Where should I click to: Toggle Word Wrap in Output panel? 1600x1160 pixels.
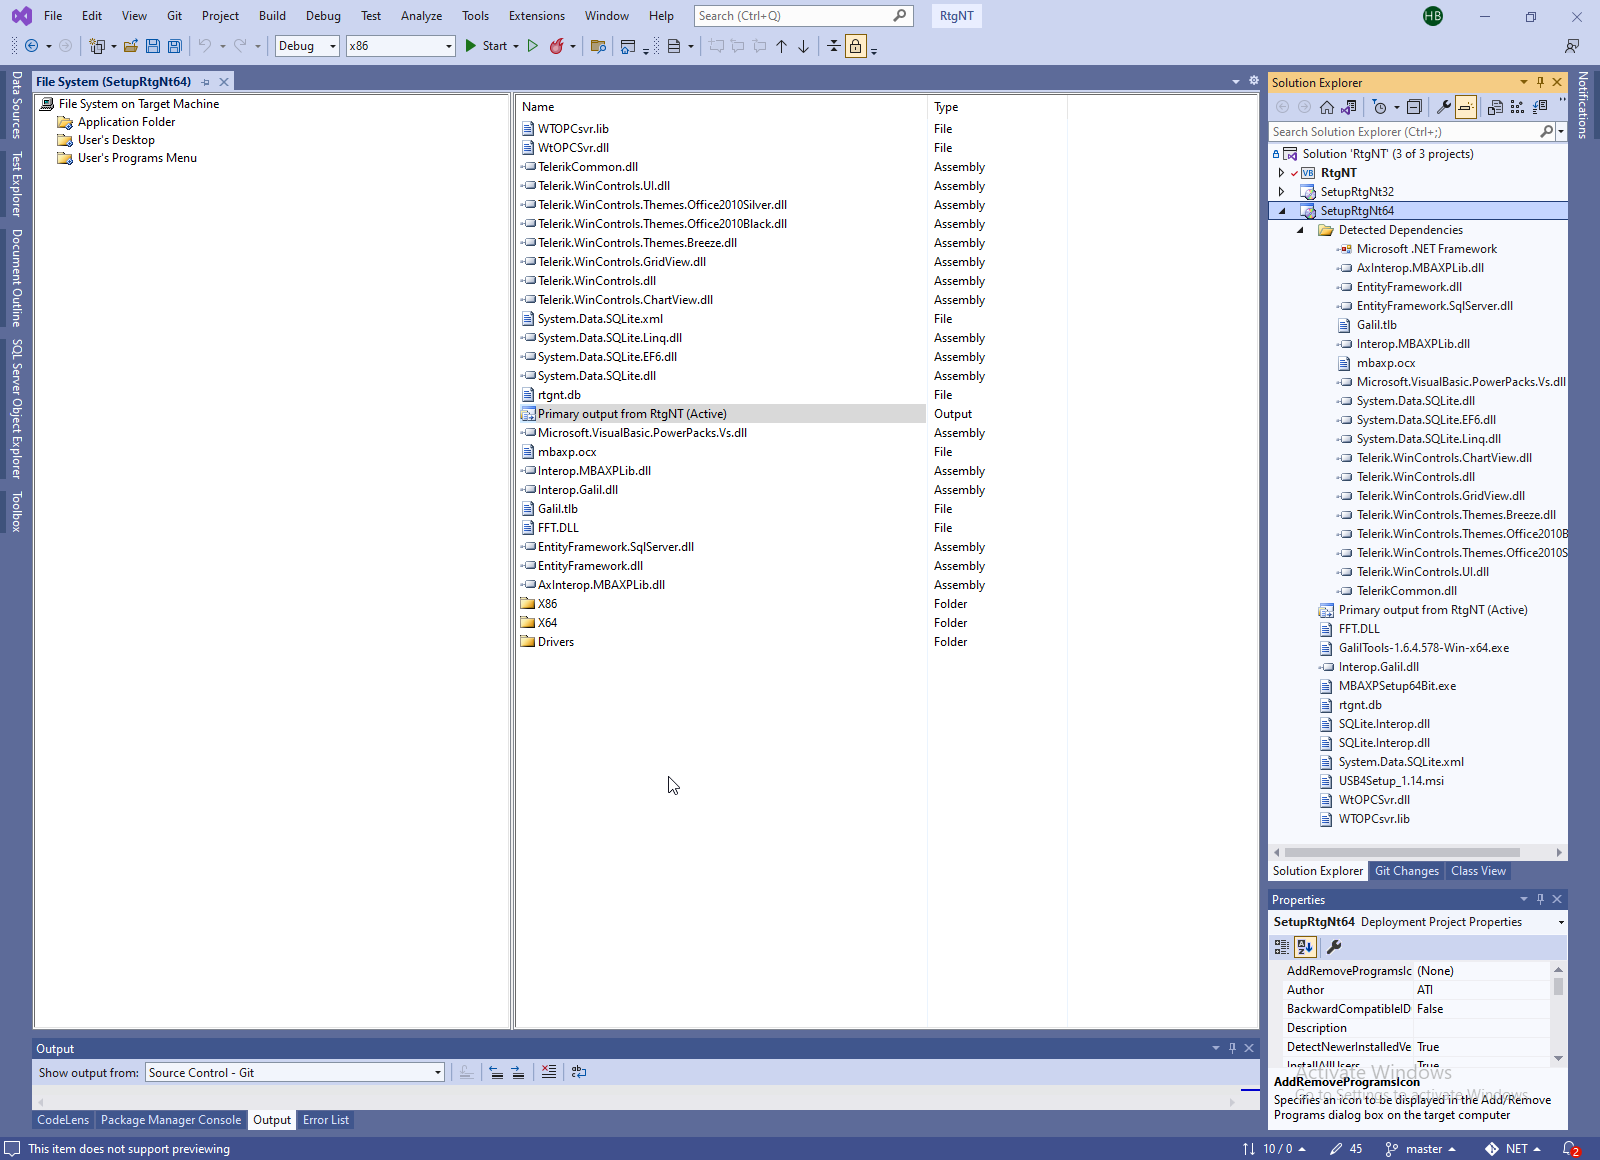click(x=579, y=1072)
